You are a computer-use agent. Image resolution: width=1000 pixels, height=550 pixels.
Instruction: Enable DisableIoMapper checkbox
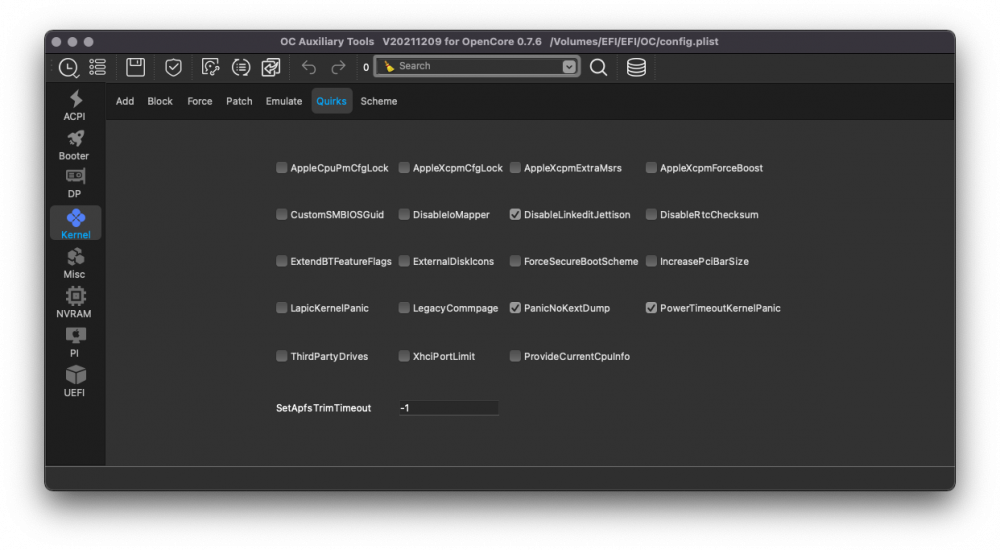point(404,214)
